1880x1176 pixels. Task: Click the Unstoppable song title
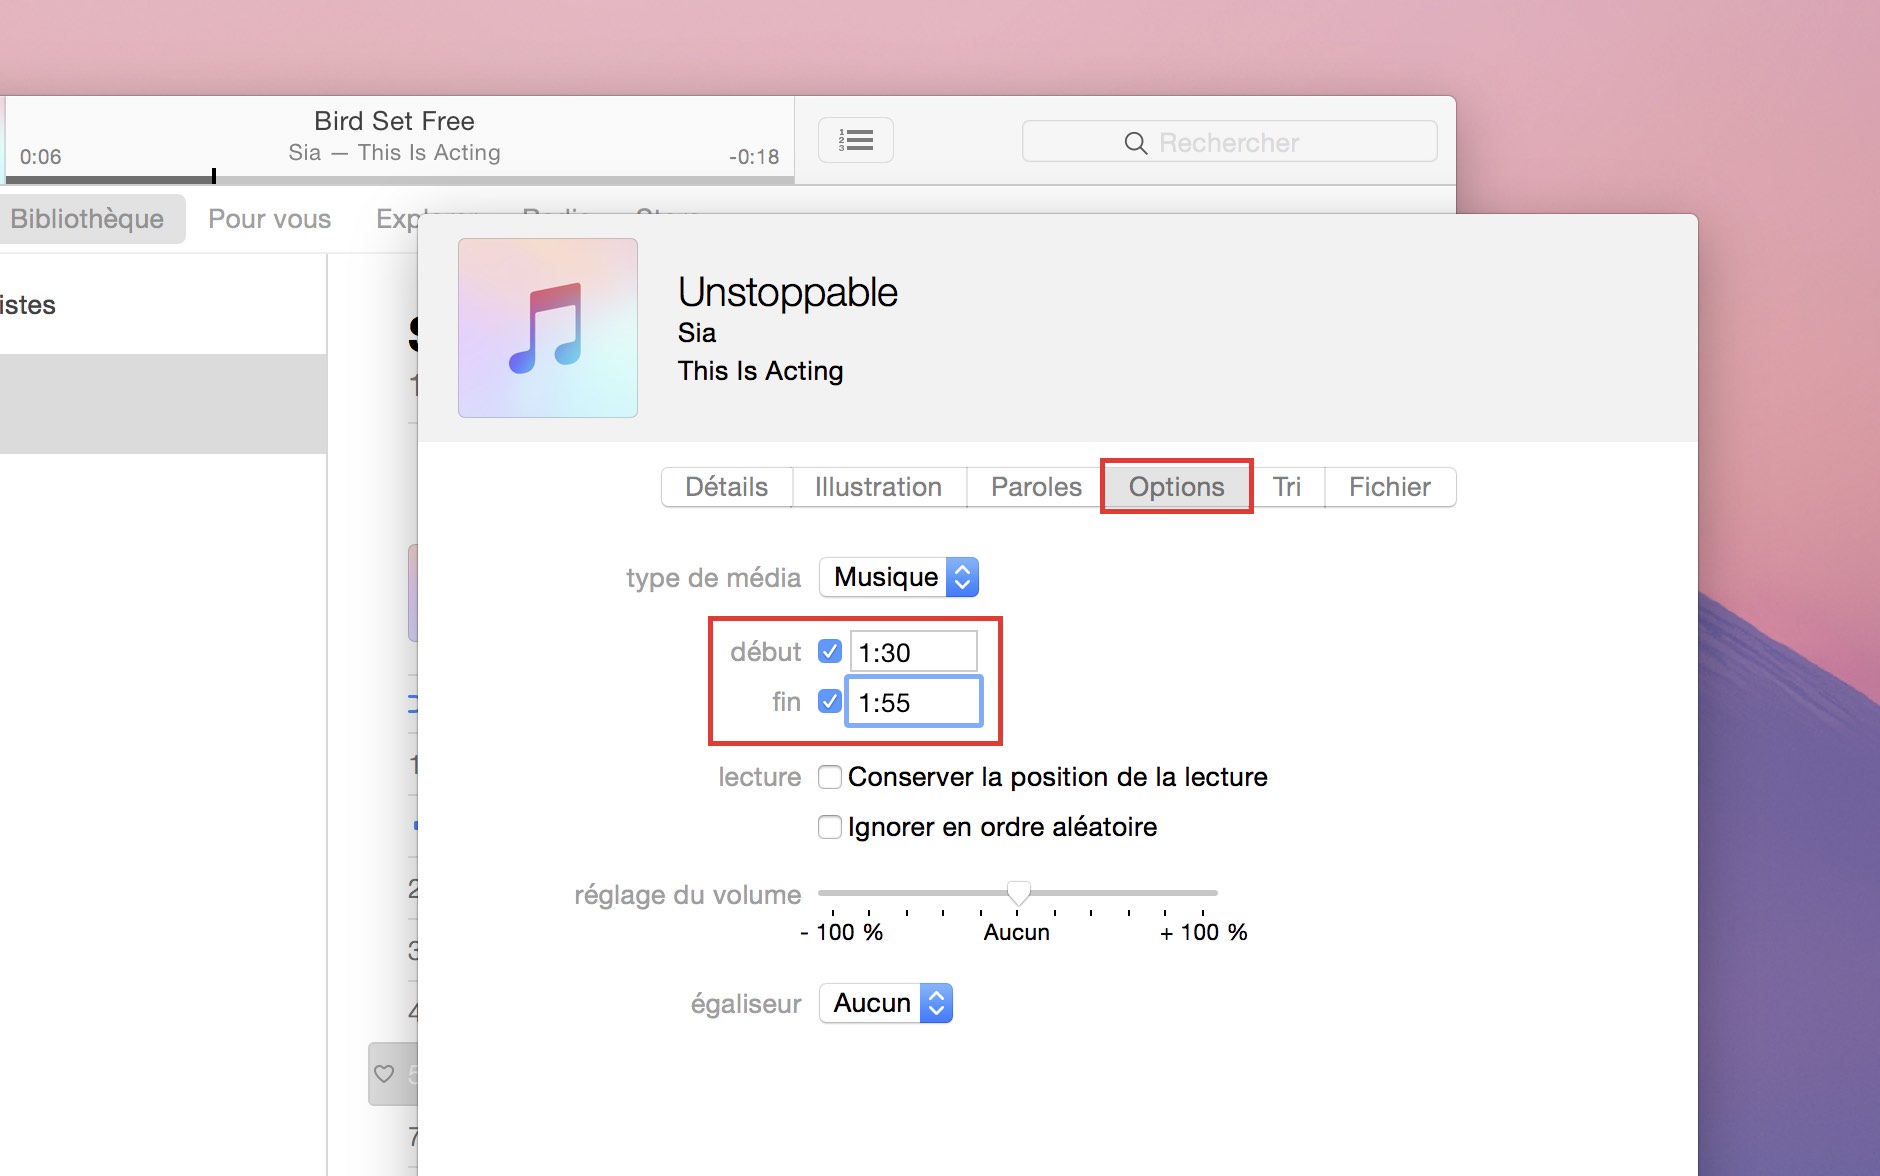(x=788, y=292)
